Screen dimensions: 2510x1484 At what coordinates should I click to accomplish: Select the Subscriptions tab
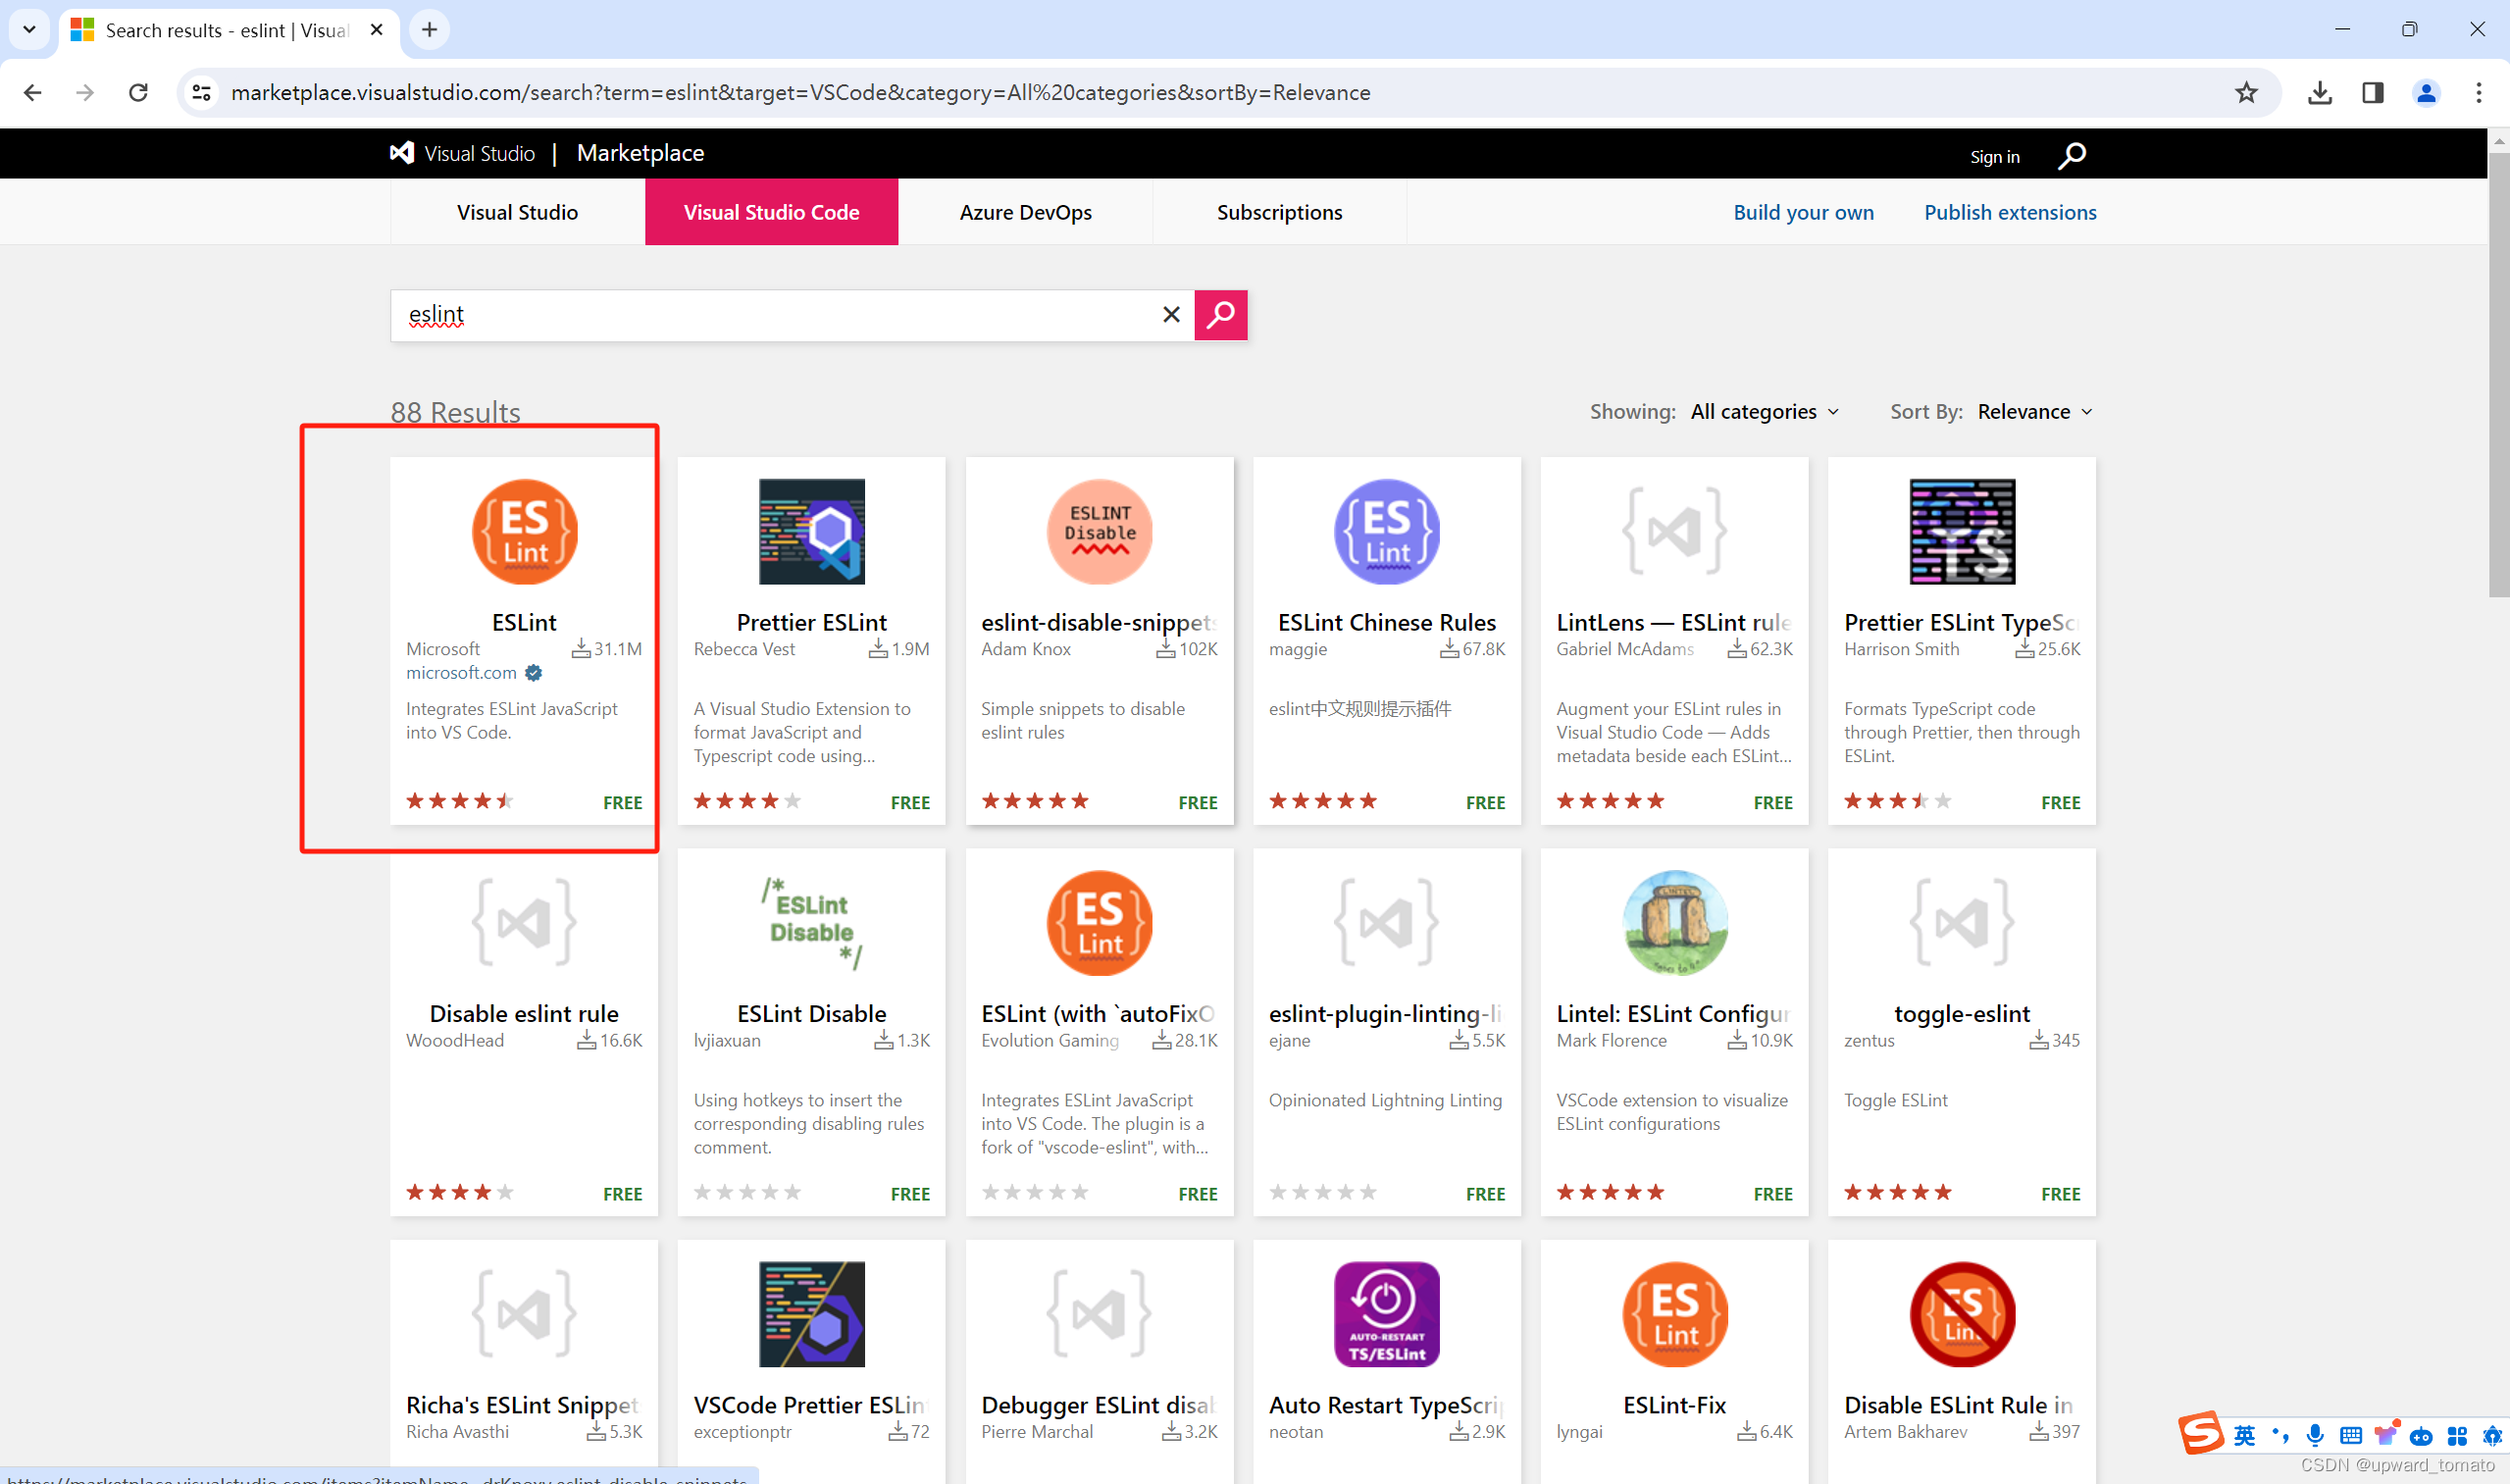(1278, 212)
